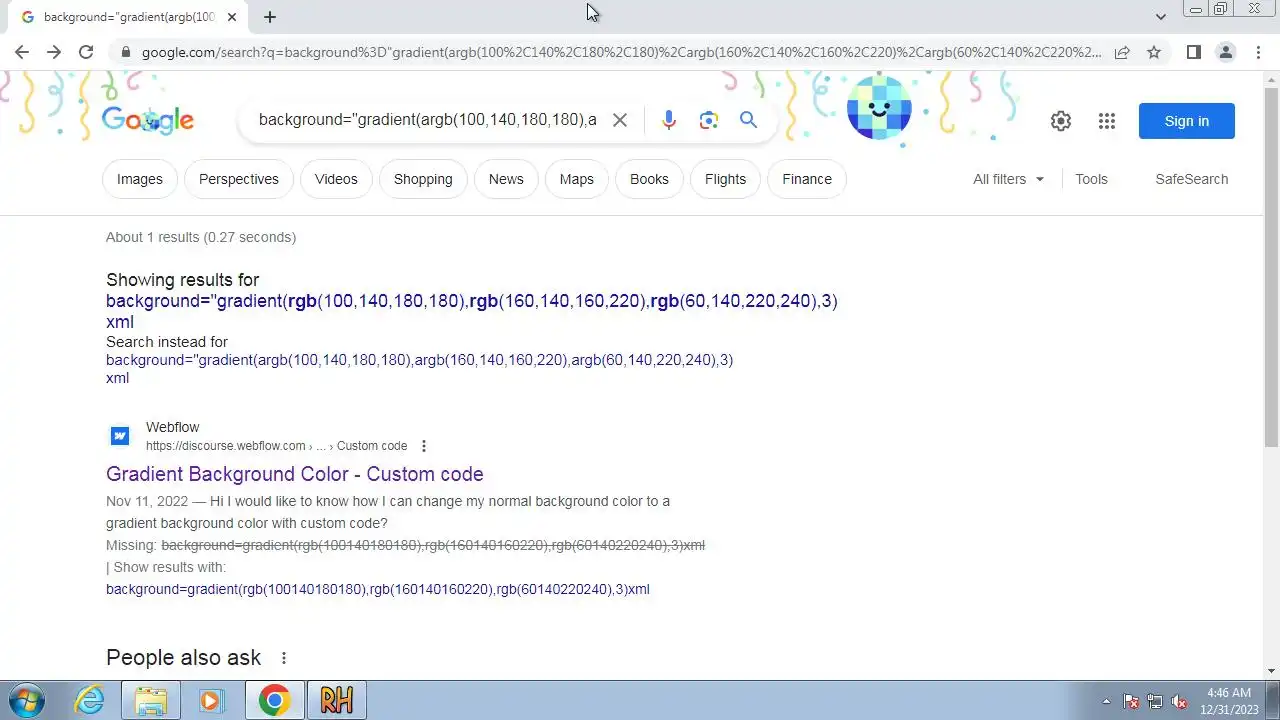Open the muted volume tray icon
Screen dimensions: 1280x720
click(1180, 701)
